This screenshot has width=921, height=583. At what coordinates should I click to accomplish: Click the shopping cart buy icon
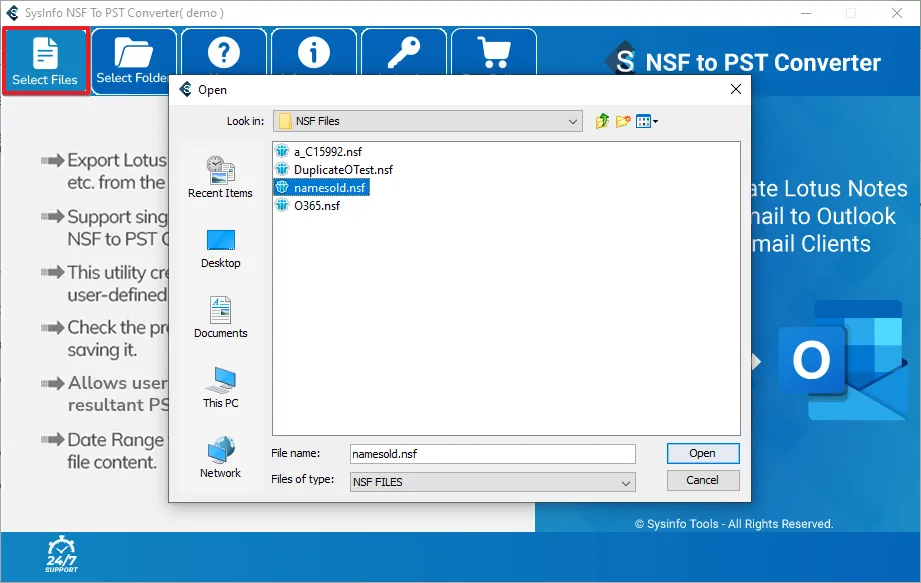494,52
